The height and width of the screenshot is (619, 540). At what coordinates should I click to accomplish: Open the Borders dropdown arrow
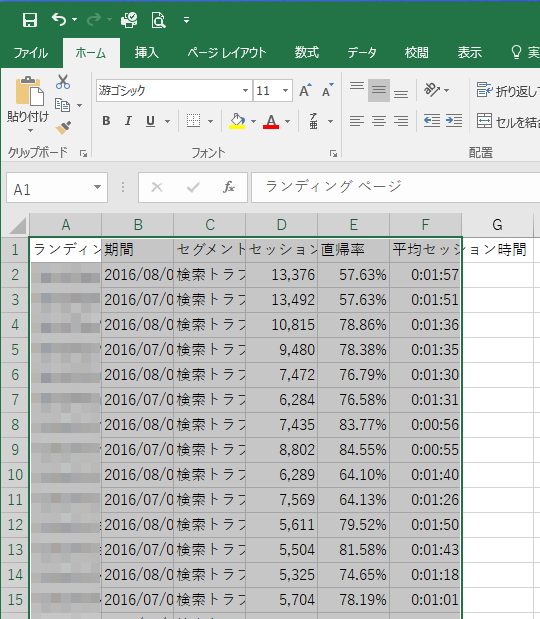point(210,121)
